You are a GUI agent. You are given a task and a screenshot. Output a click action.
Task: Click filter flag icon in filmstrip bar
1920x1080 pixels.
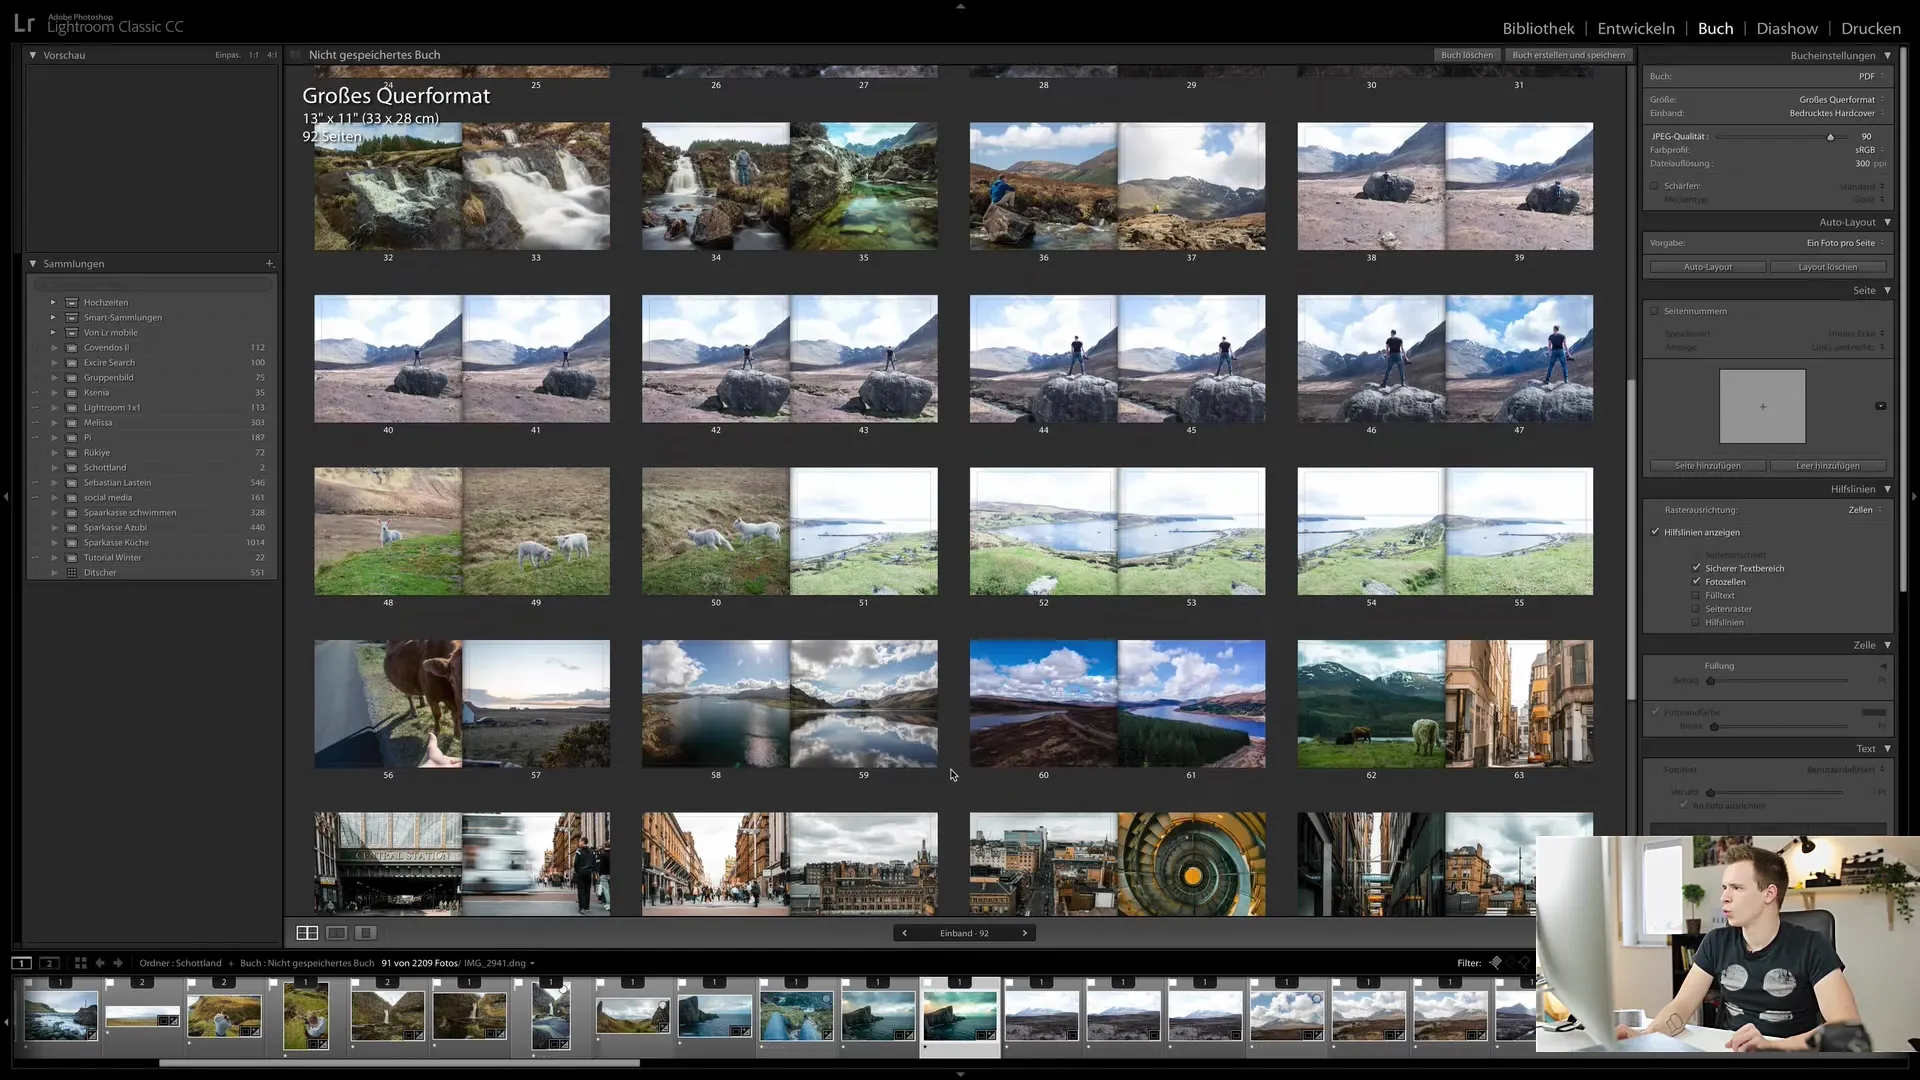(1495, 962)
